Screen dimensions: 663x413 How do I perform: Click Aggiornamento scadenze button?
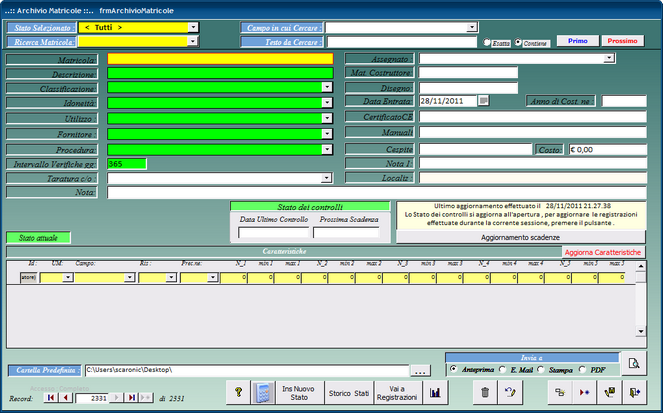coord(521,238)
